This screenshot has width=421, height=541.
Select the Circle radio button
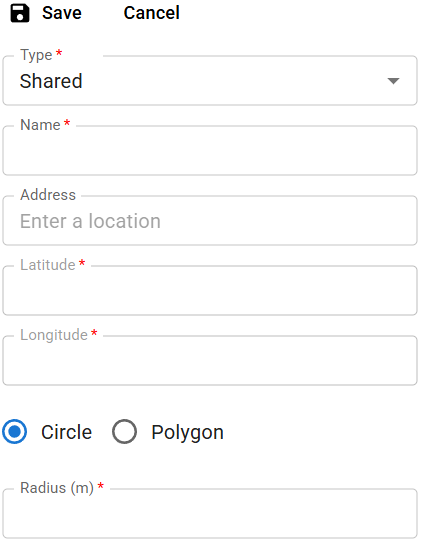14,432
